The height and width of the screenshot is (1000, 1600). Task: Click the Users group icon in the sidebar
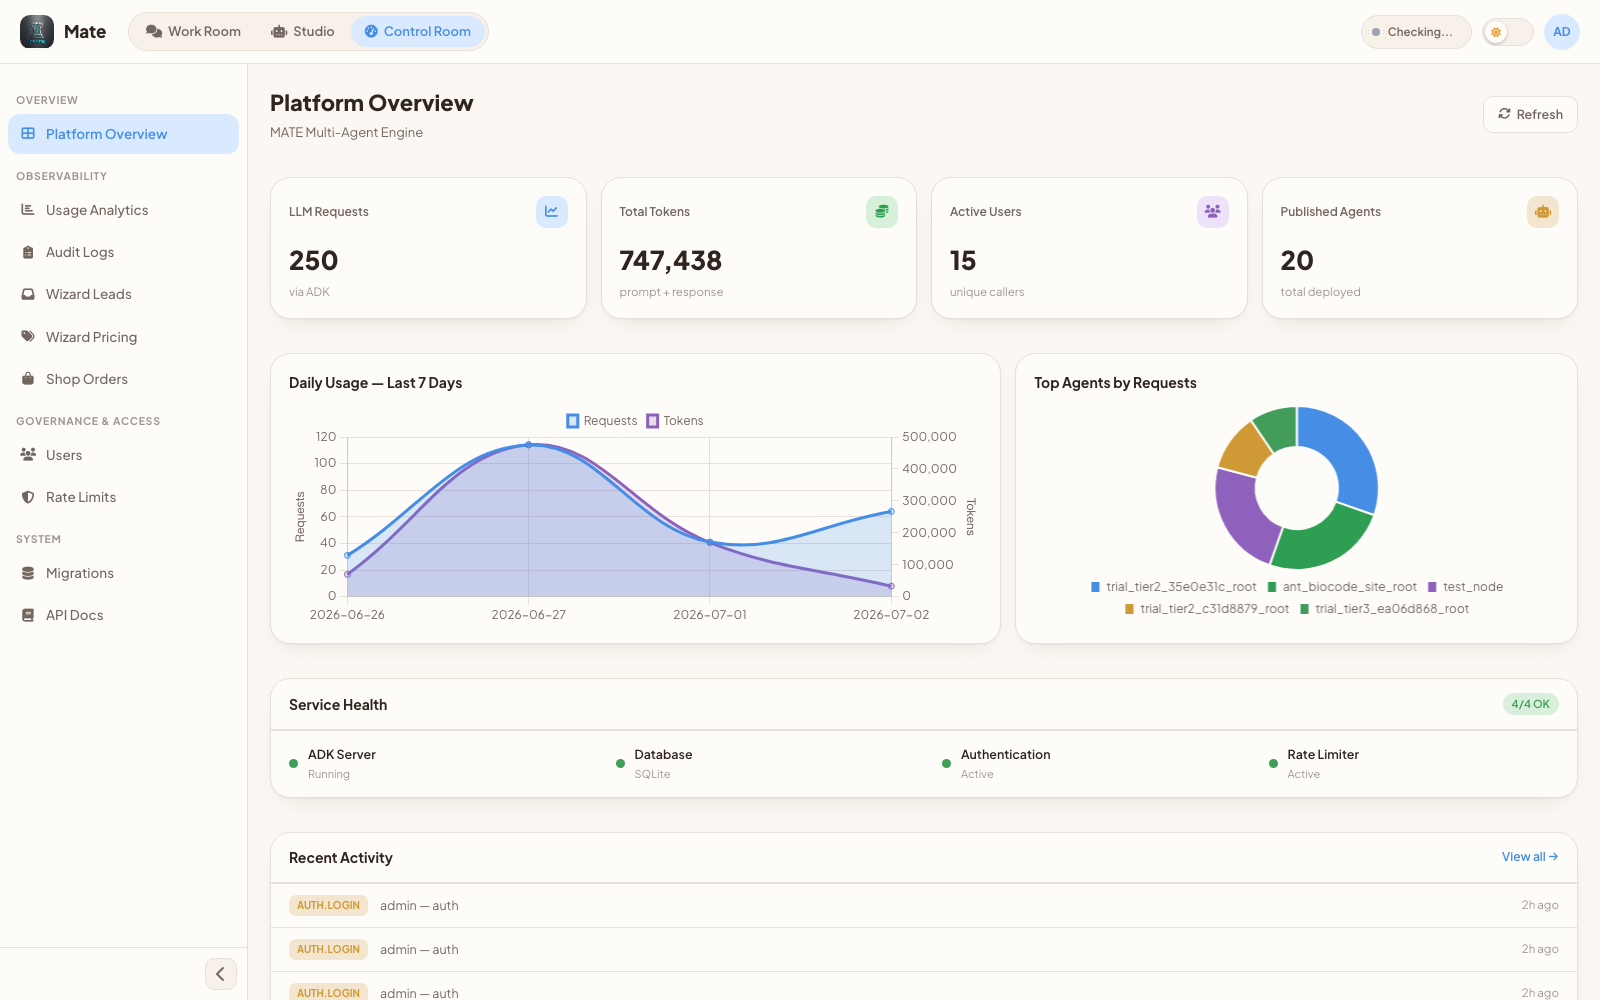pyautogui.click(x=28, y=454)
